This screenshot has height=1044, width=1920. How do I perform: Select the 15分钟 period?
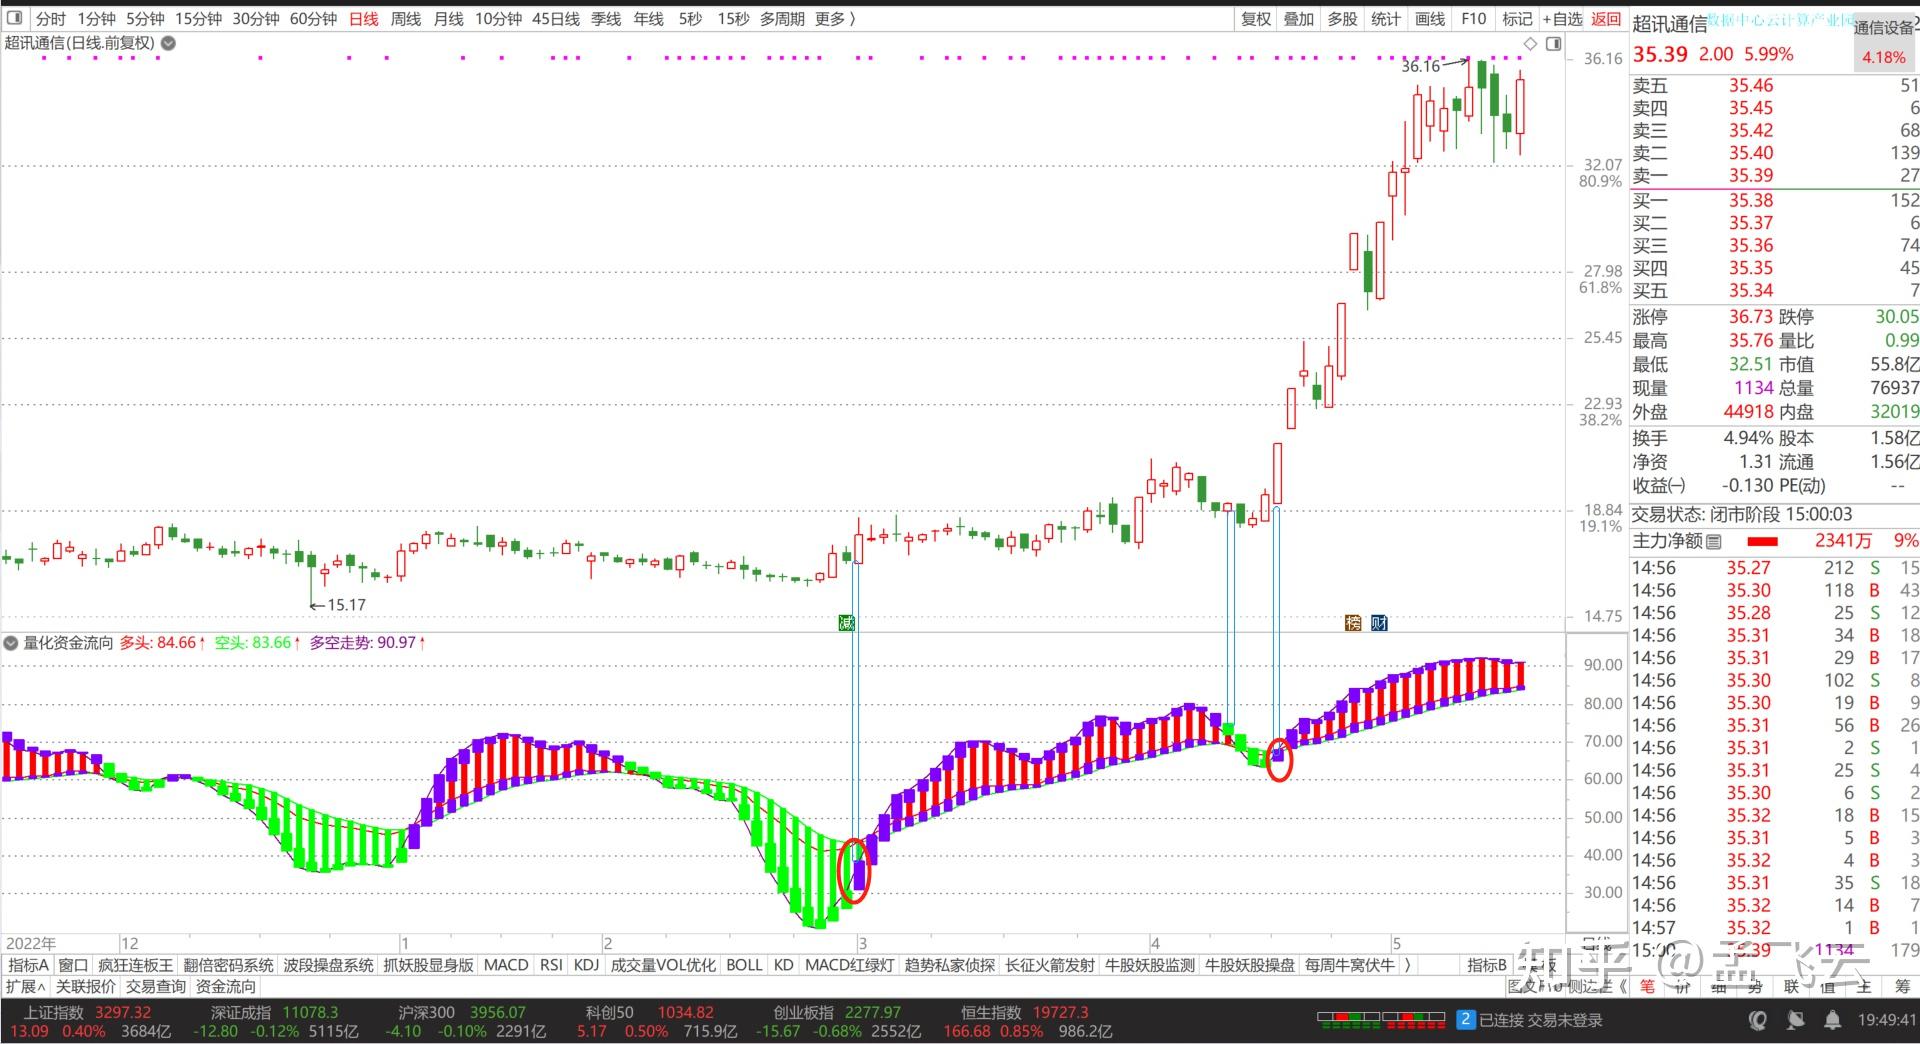point(198,19)
